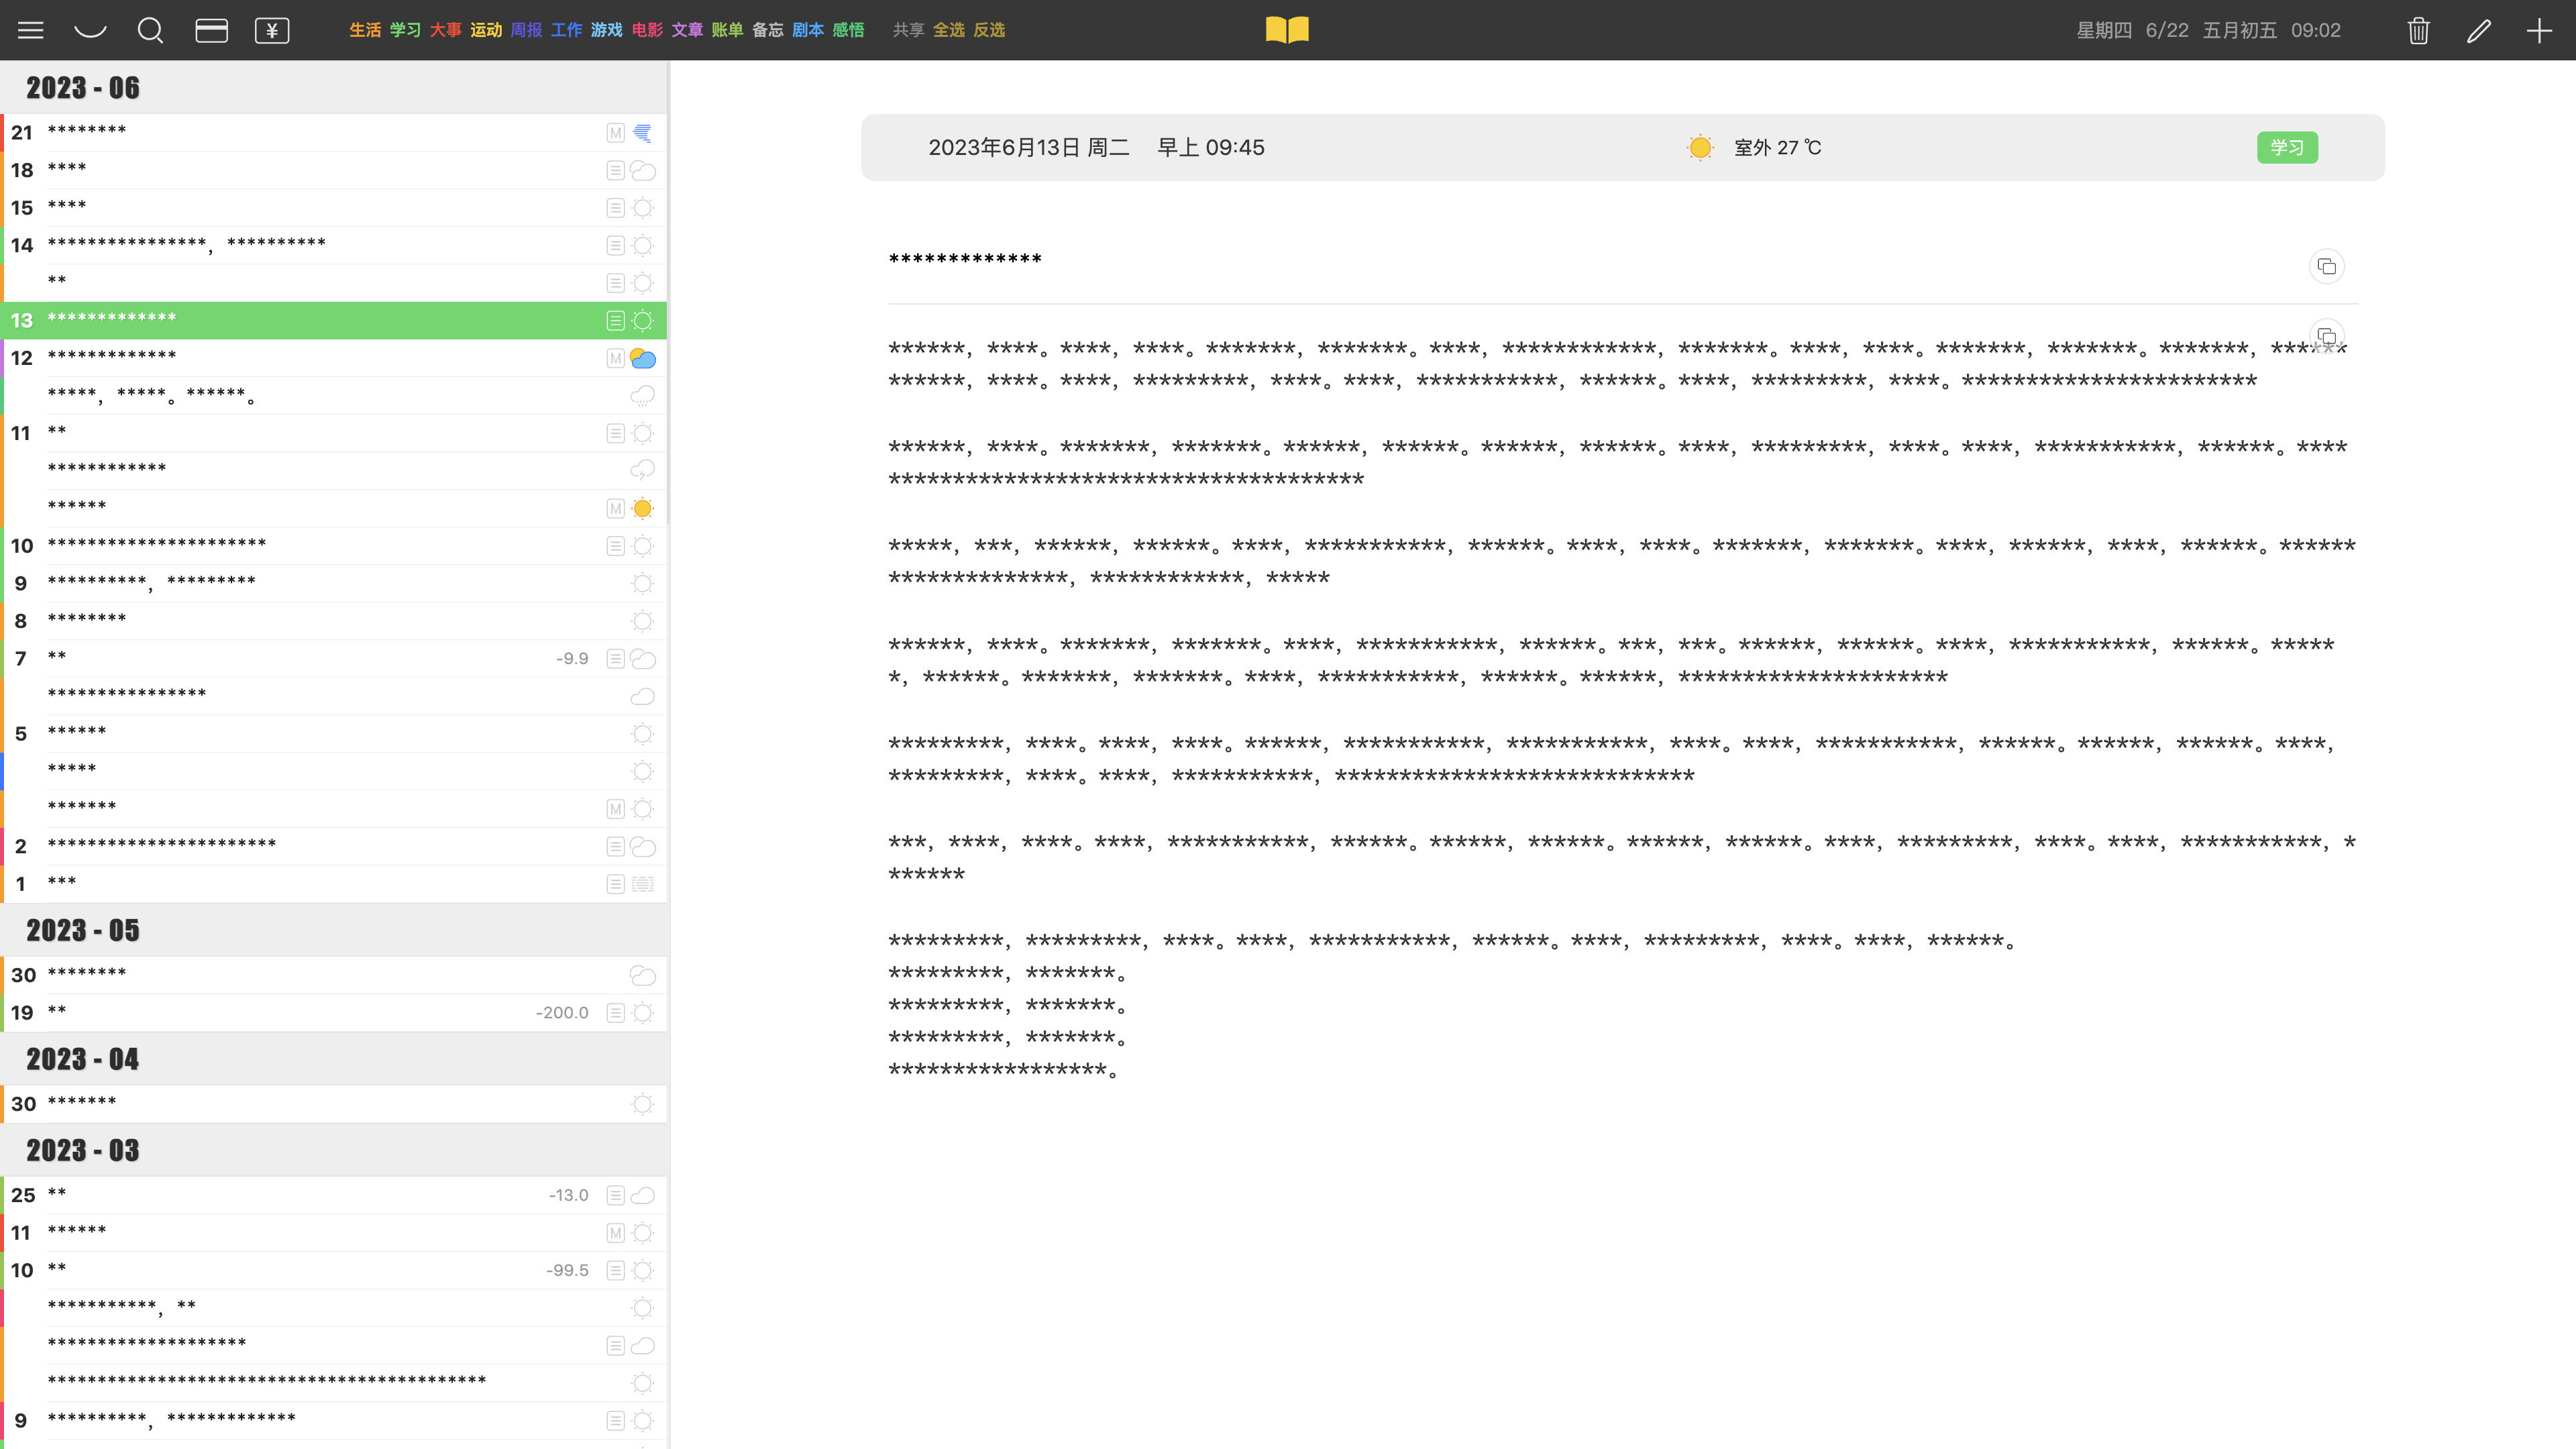This screenshot has width=2576, height=1449.
Task: Click the 全选 select-all link
Action: pyautogui.click(x=949, y=30)
